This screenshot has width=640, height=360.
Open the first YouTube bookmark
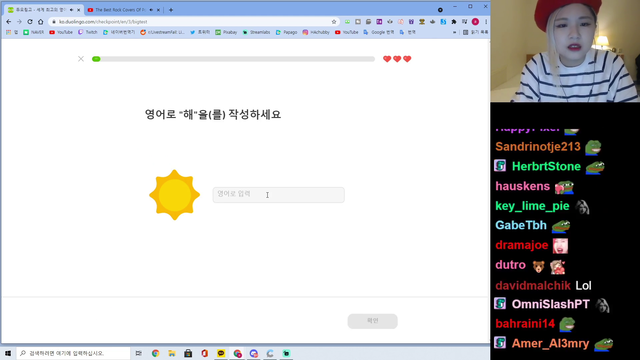61,32
